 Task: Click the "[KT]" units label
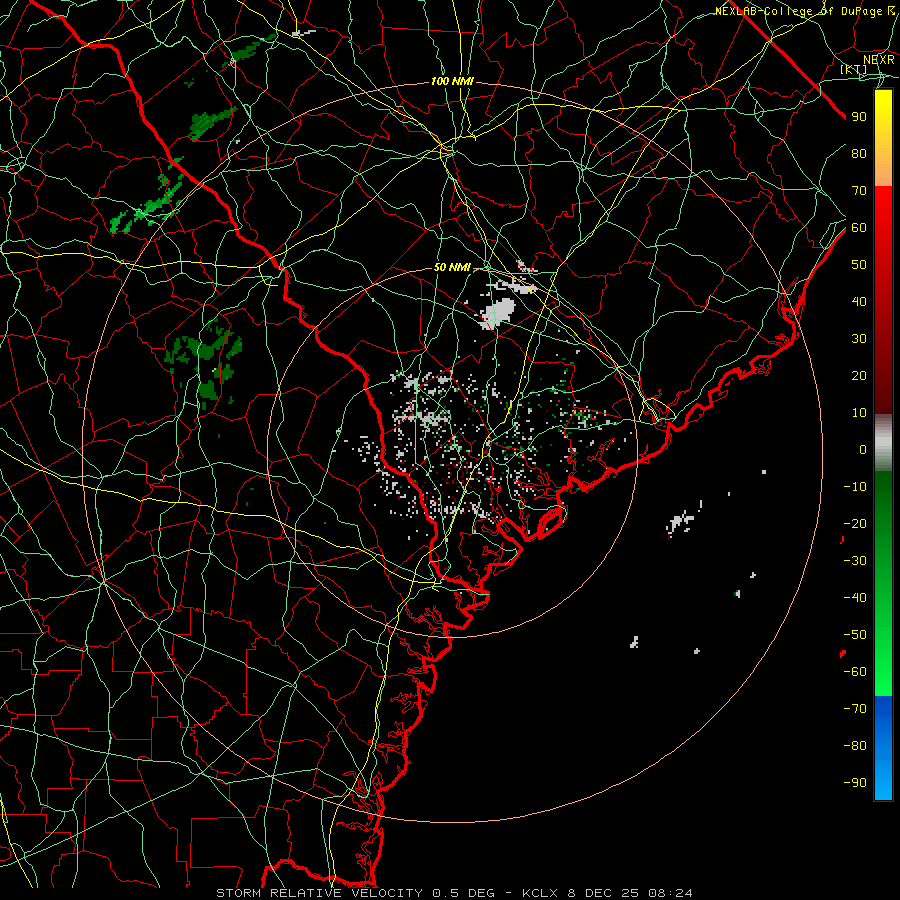[x=854, y=69]
